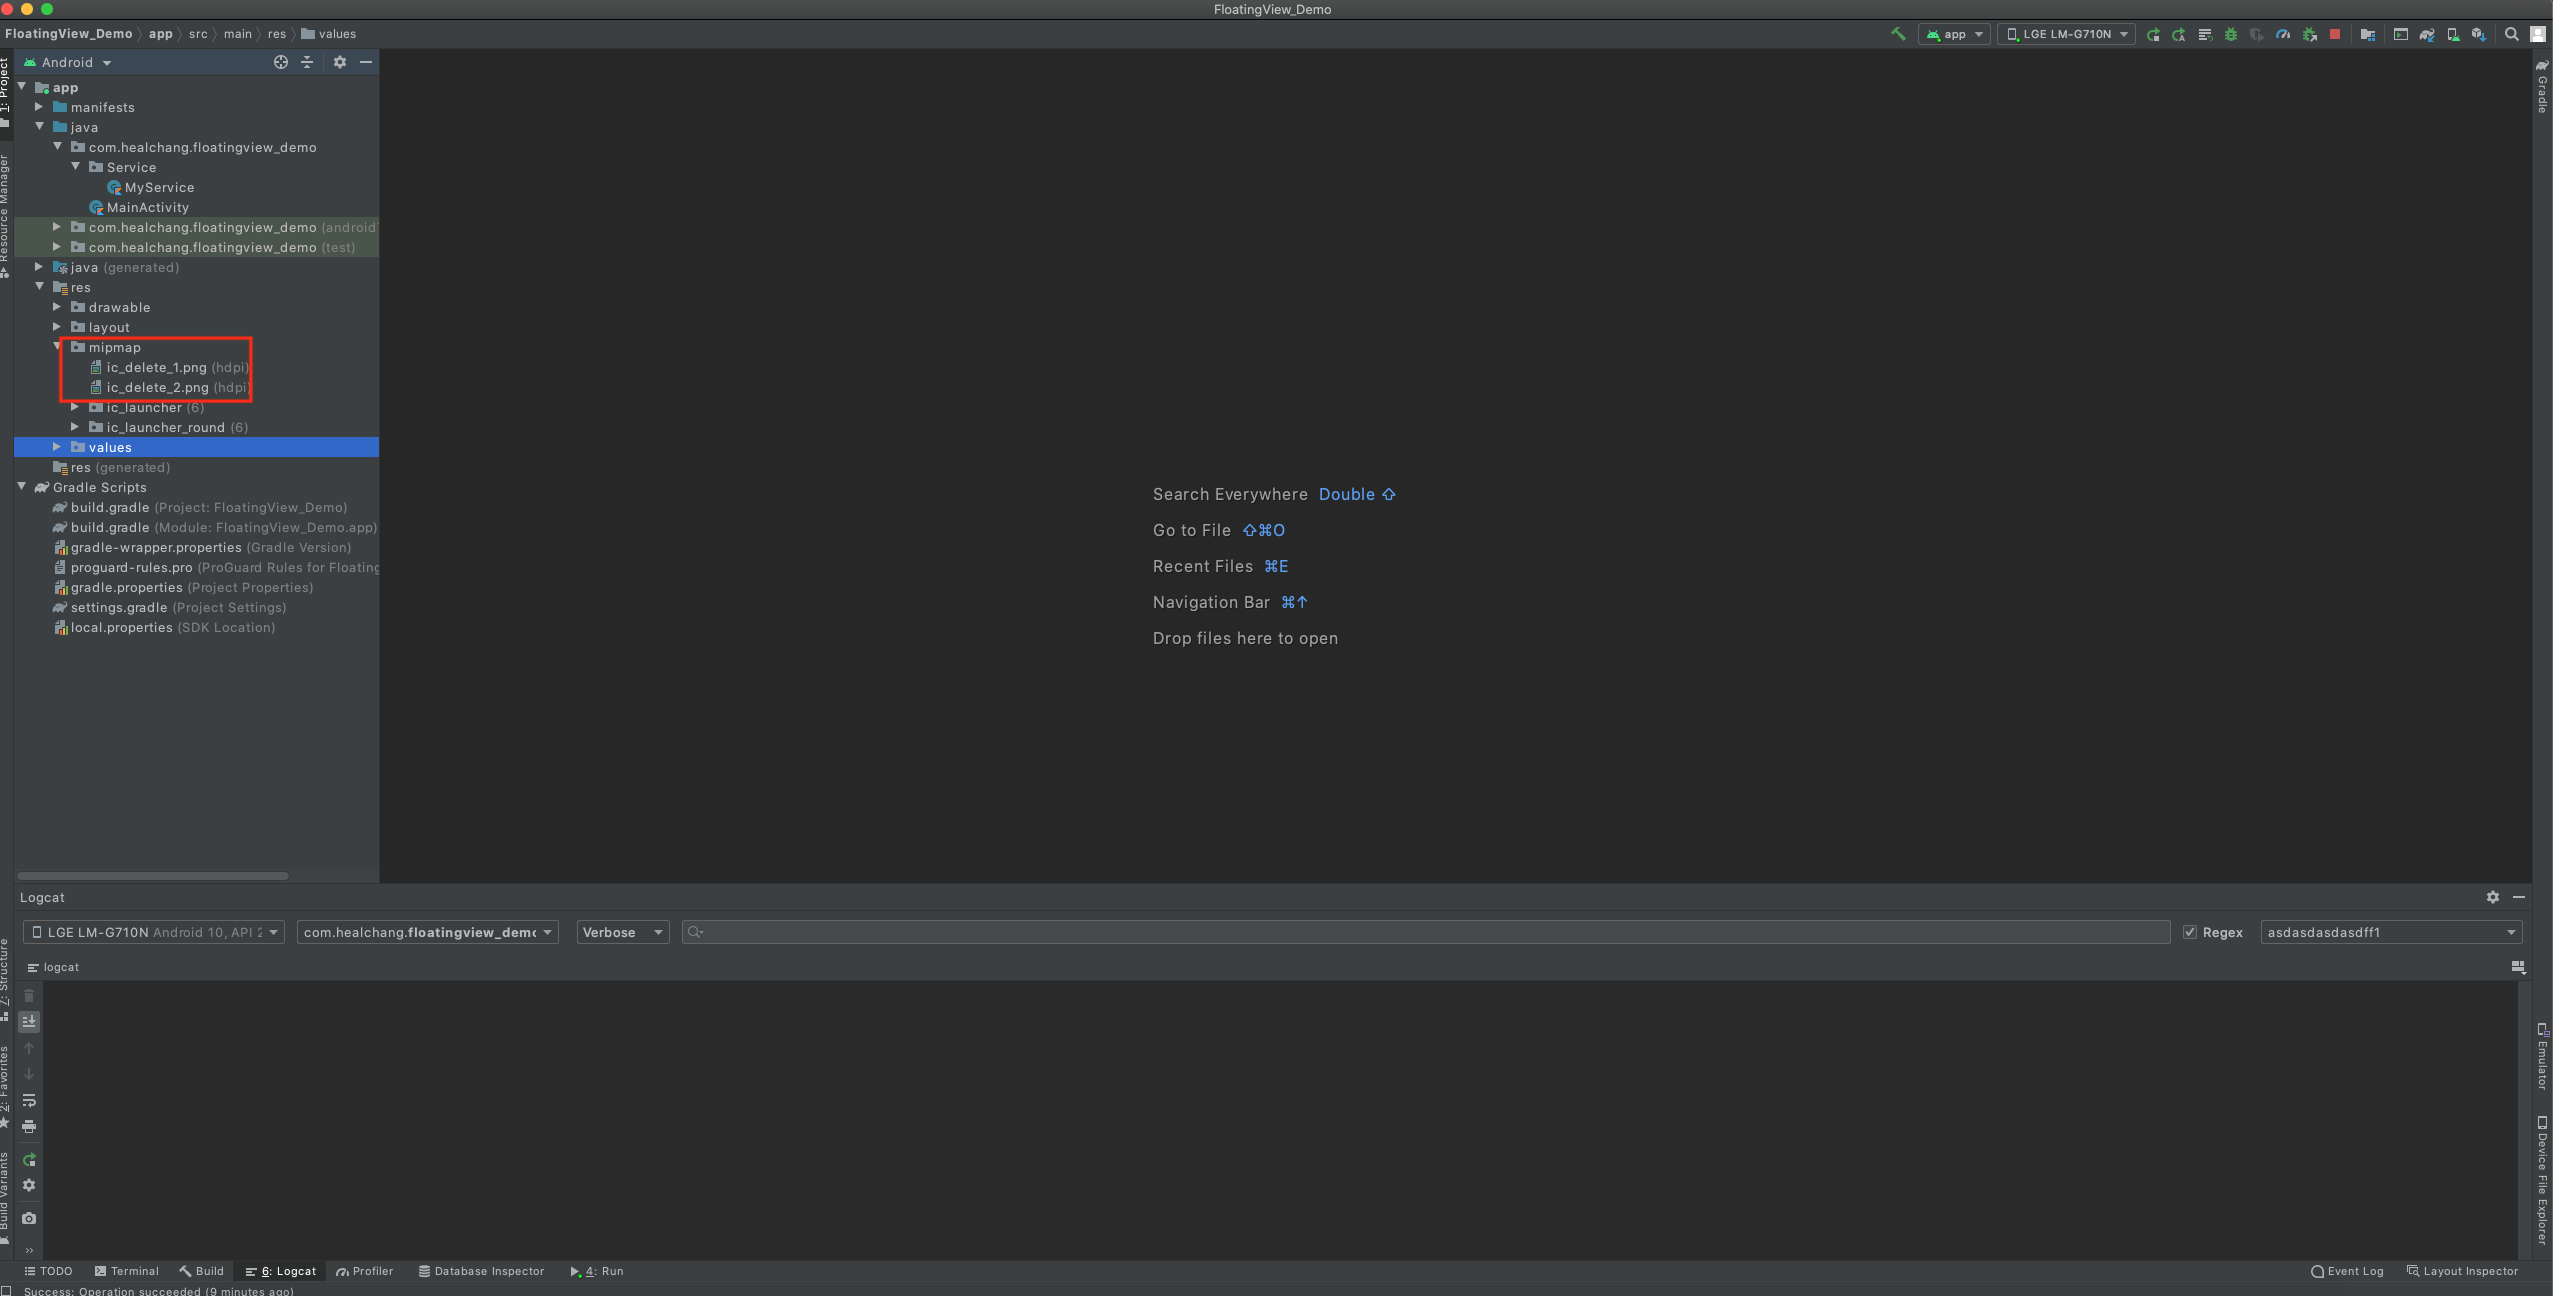Screen dimensions: 2553x1296
Task: Click the Print icon in Logcat sidebar
Action: click(x=29, y=1126)
